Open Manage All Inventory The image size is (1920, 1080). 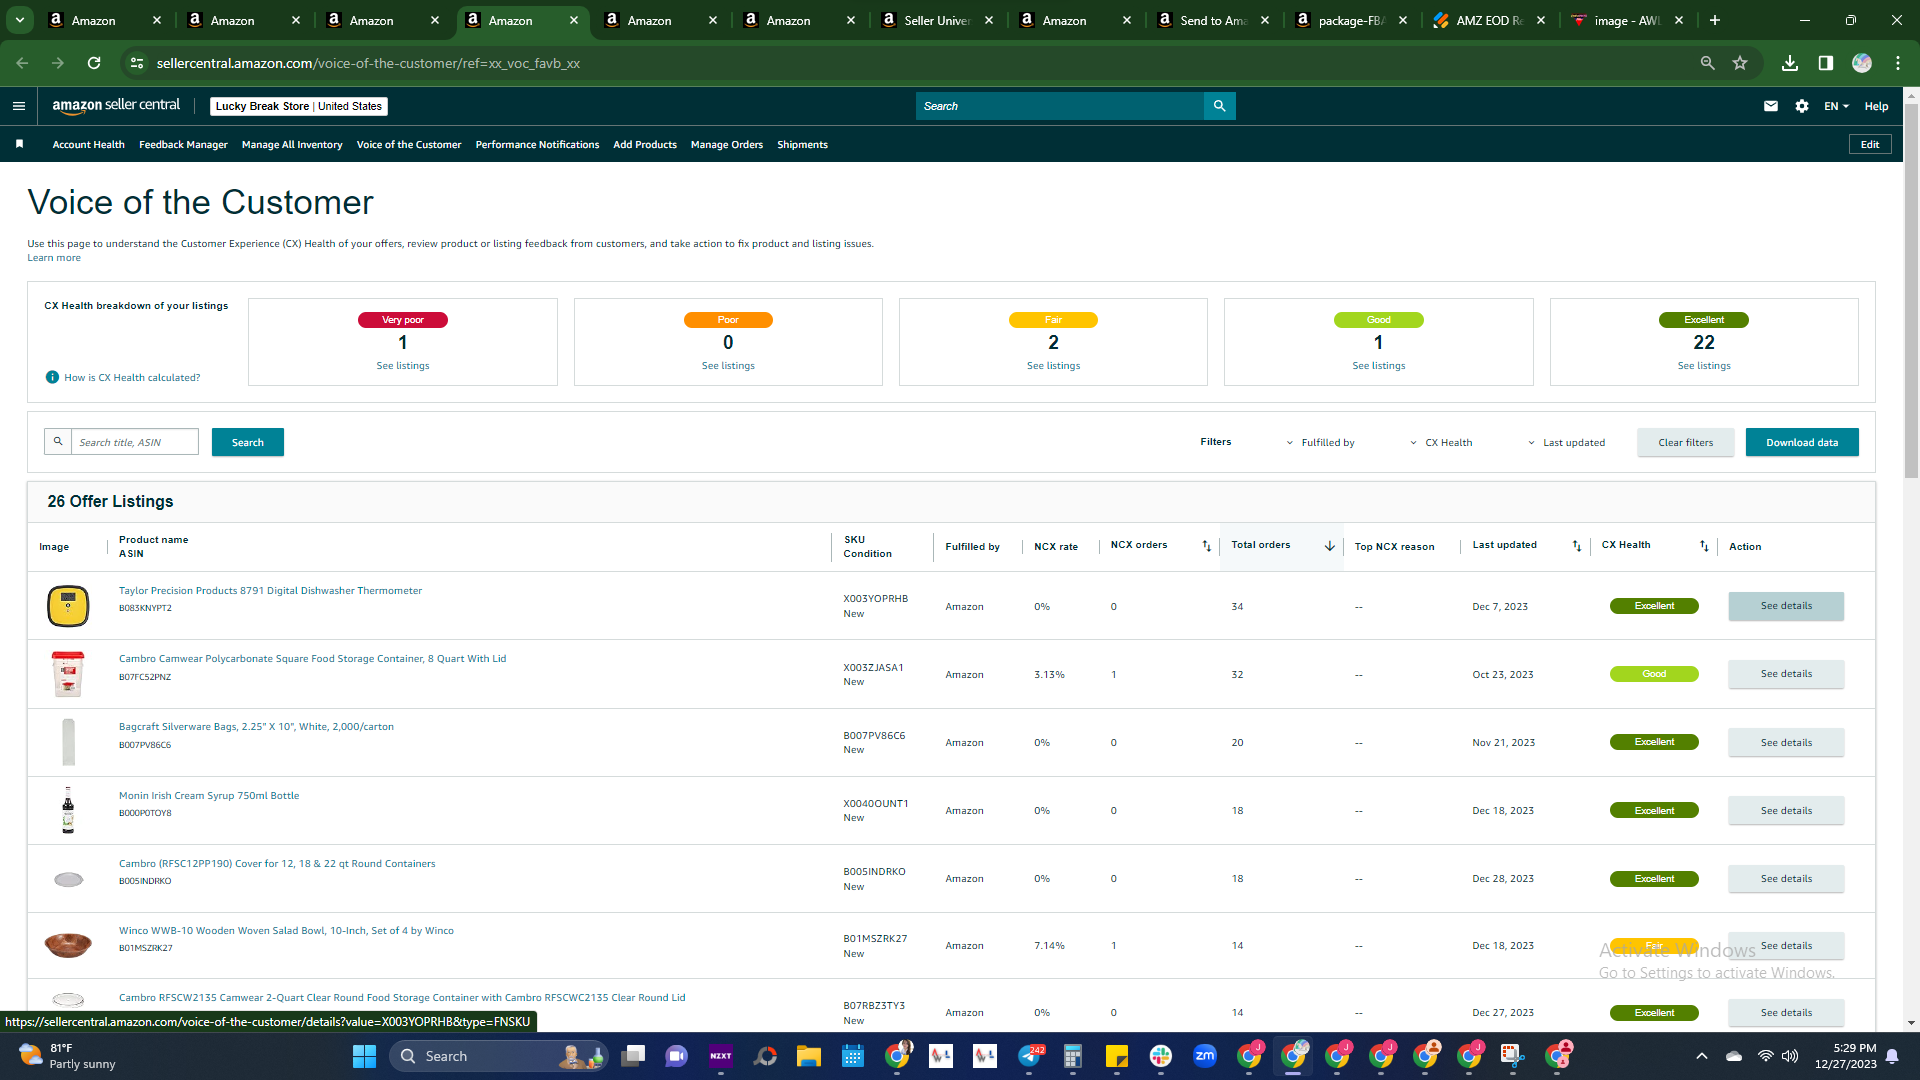pos(292,145)
